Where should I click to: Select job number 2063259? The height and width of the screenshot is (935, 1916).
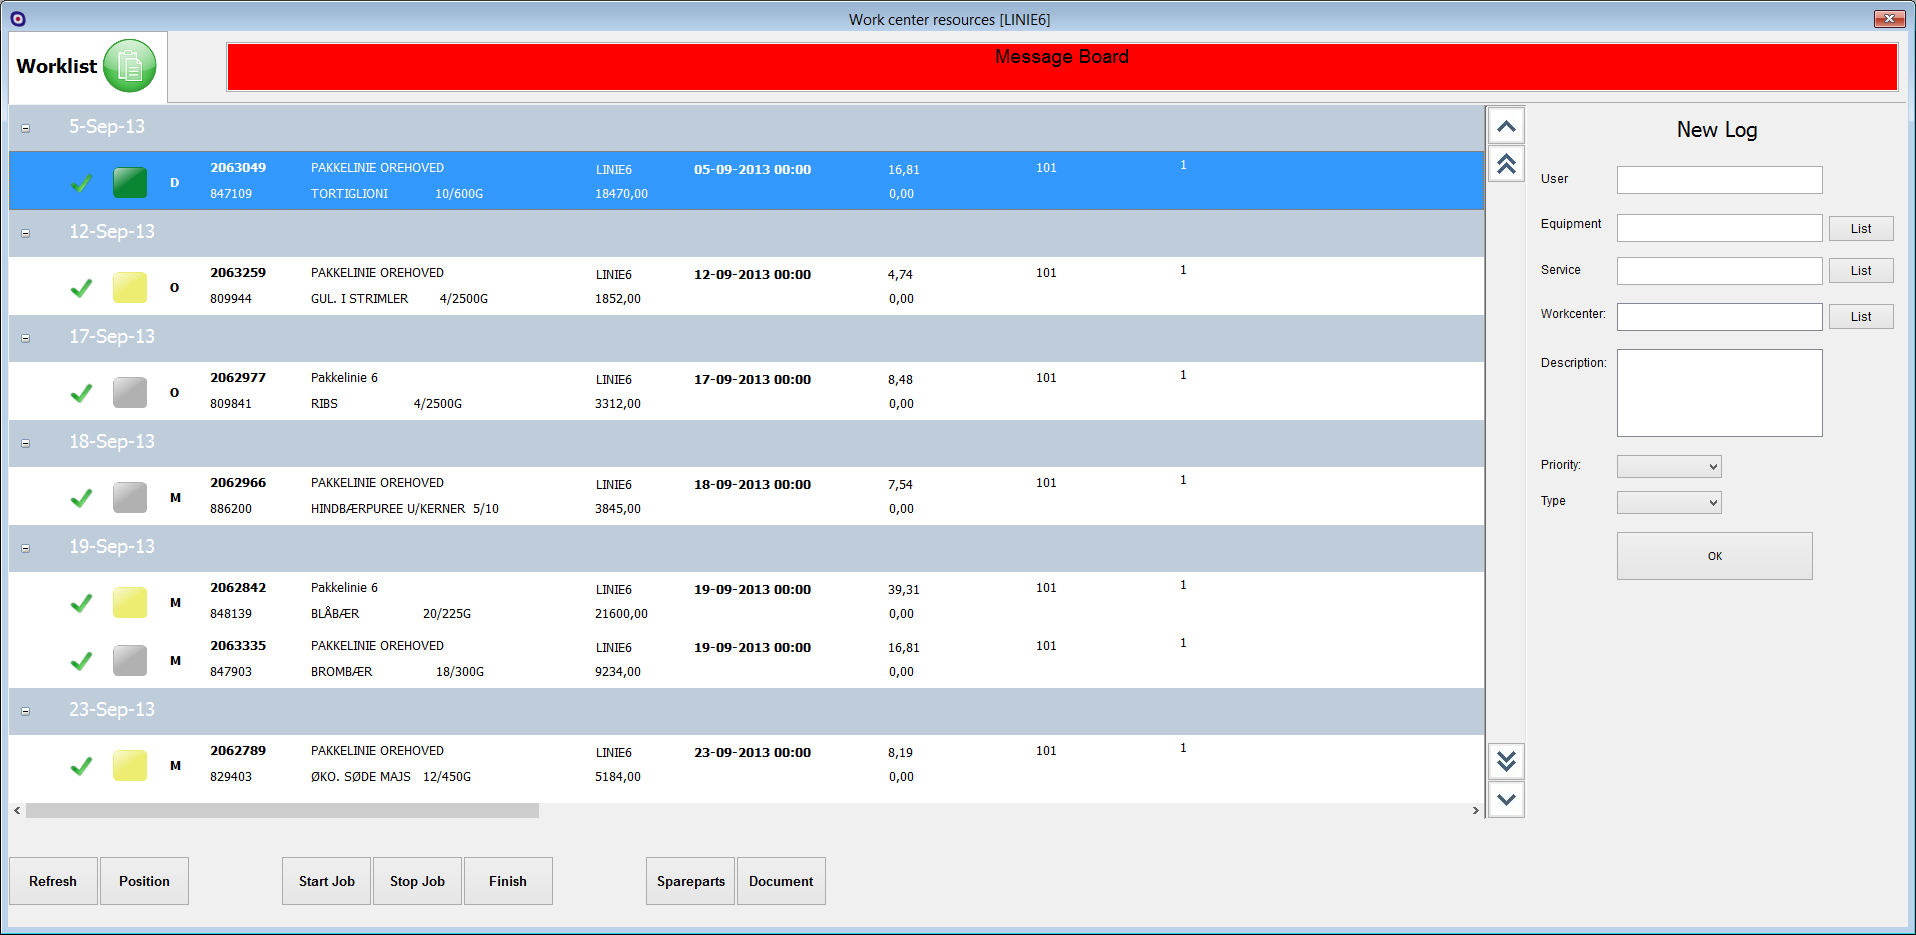click(238, 273)
